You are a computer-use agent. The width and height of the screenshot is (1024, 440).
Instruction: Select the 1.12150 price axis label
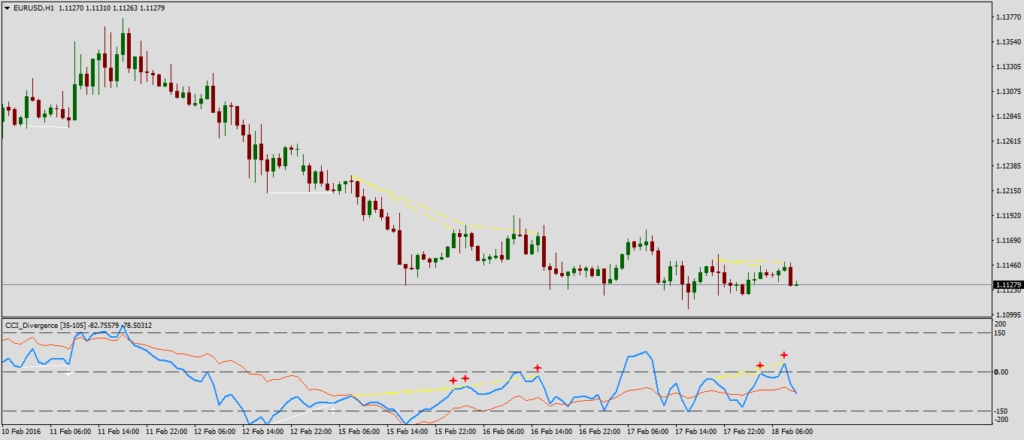1008,191
